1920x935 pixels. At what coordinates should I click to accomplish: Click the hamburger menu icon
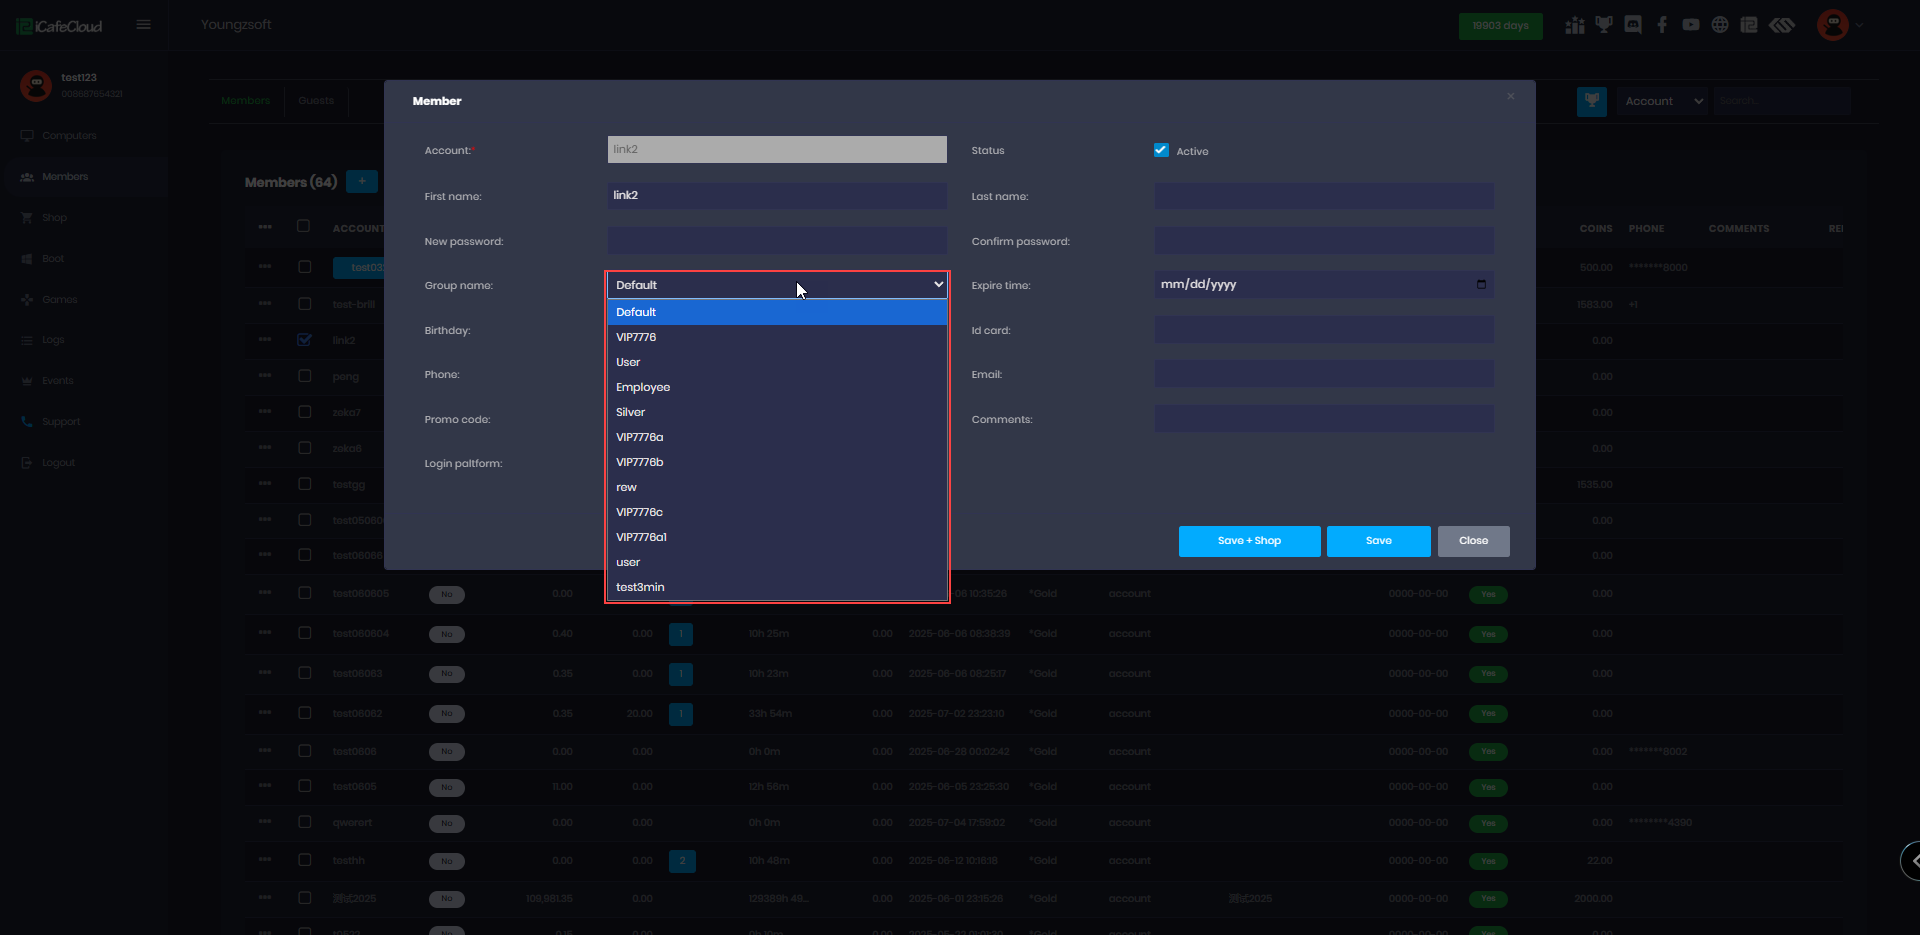(x=144, y=25)
